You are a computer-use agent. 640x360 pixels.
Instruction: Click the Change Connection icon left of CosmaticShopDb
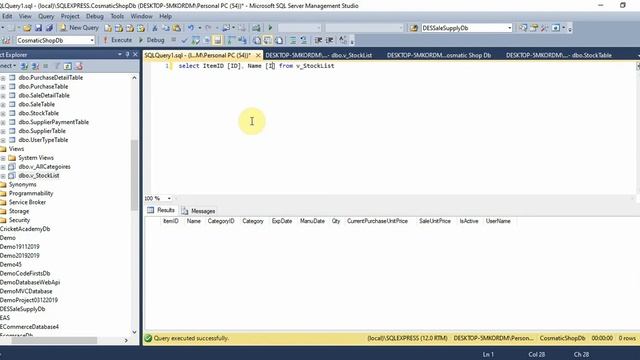(6, 40)
